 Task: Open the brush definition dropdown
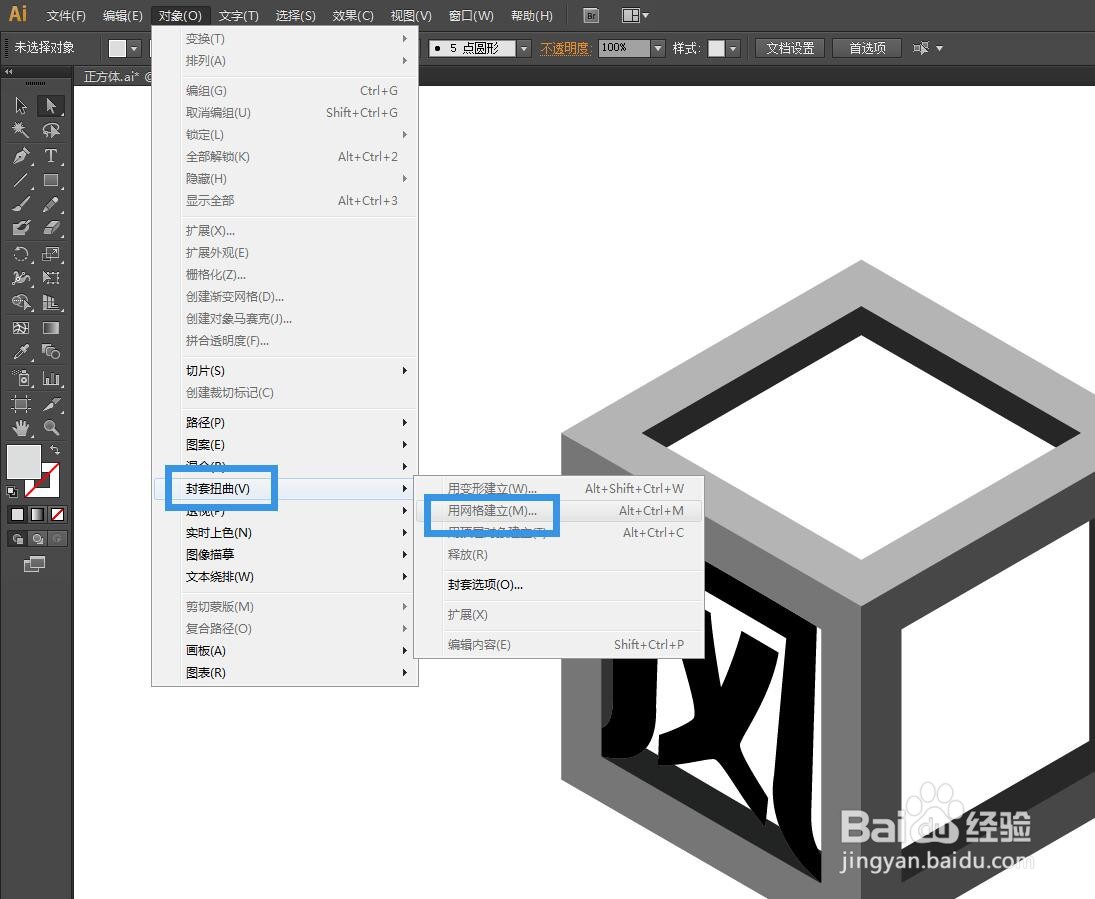(524, 47)
